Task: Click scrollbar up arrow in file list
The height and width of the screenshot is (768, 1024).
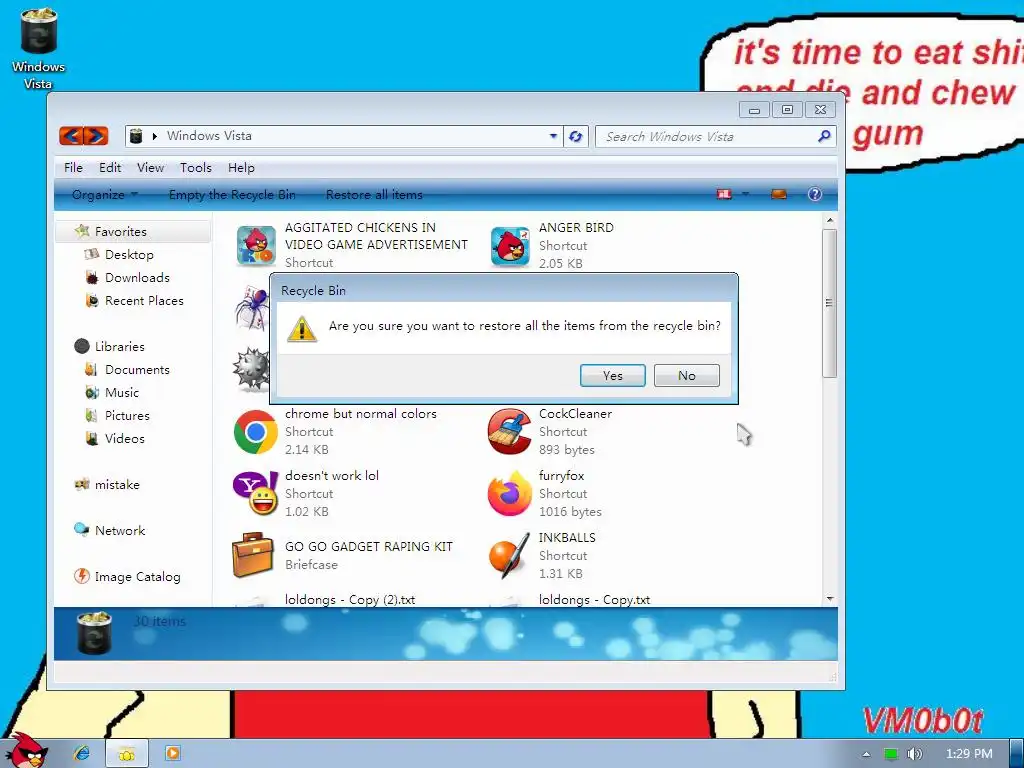Action: (829, 221)
